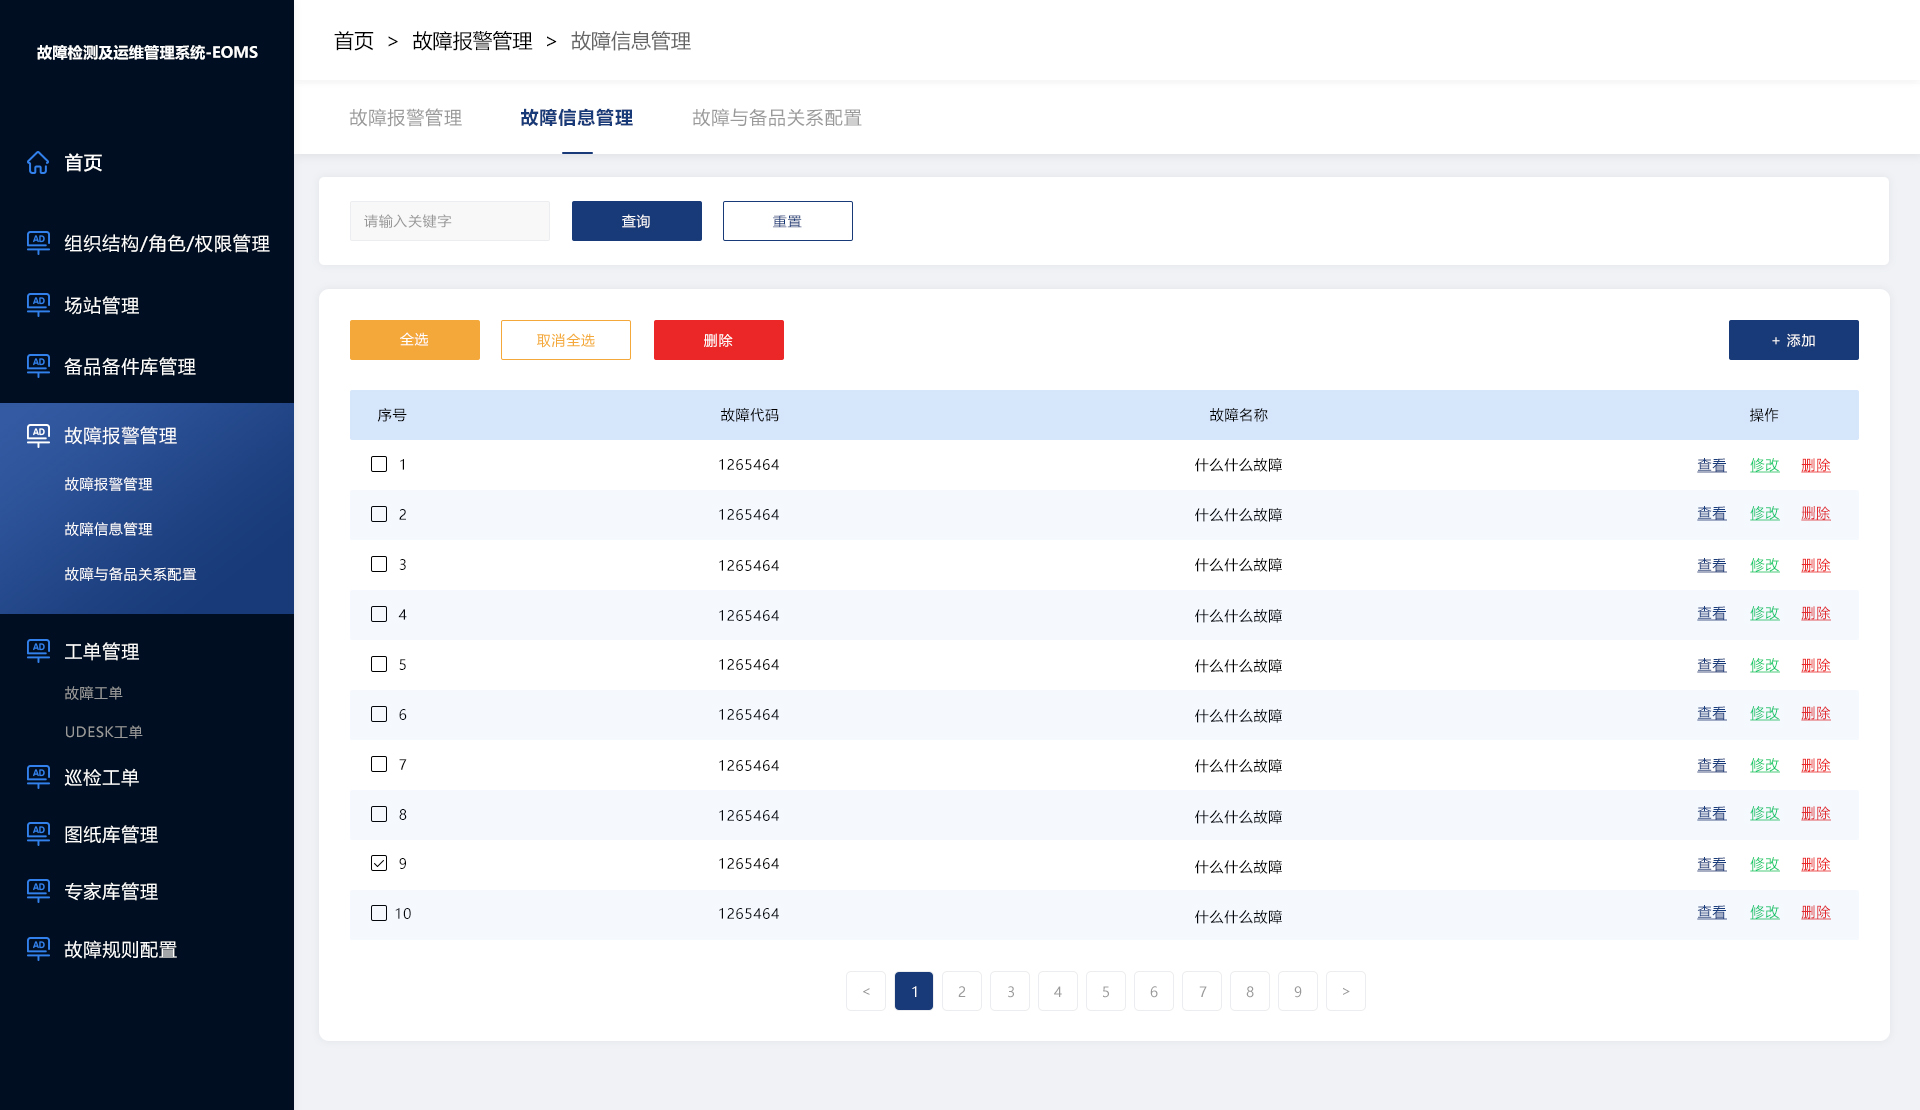Click 删除 link in row 6
The width and height of the screenshot is (1920, 1110).
1816,713
